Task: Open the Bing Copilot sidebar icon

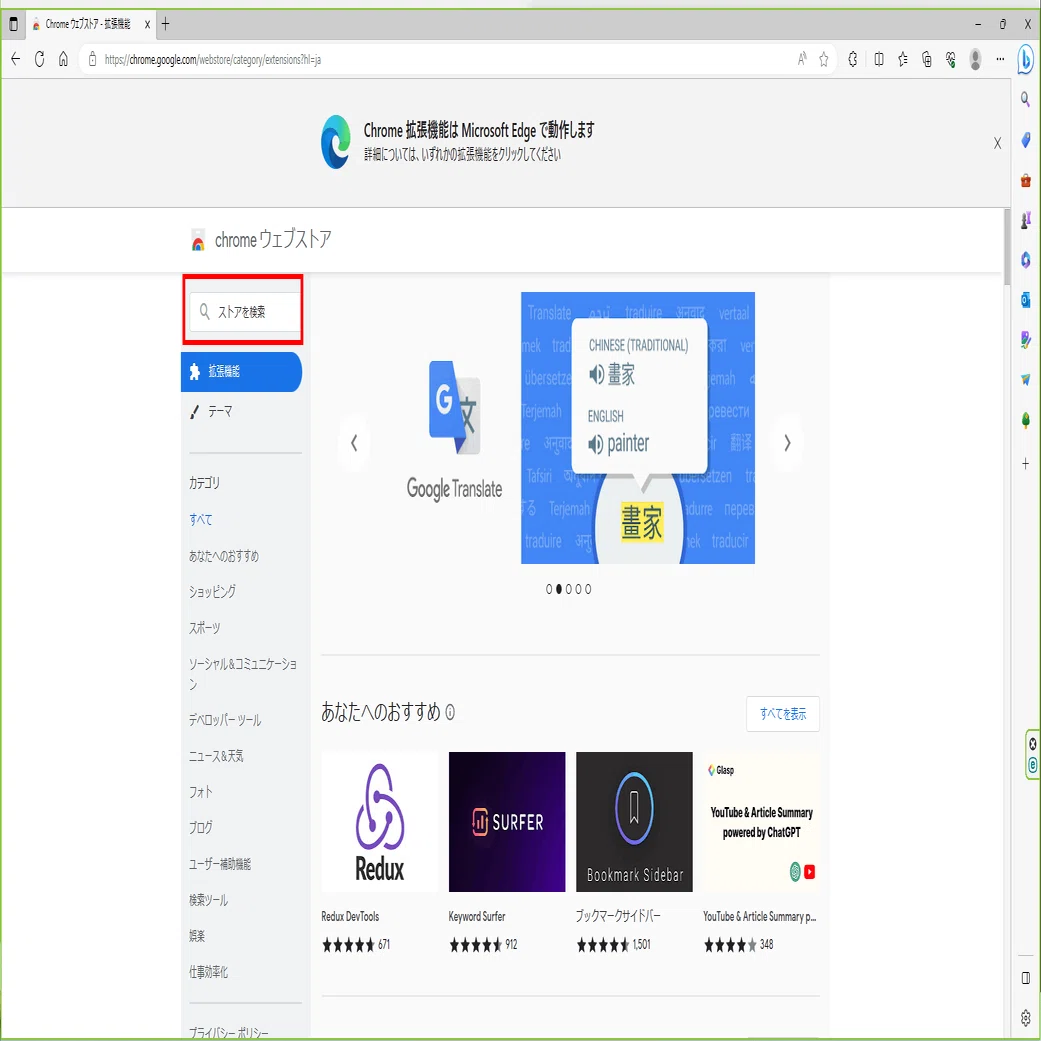Action: [1026, 60]
